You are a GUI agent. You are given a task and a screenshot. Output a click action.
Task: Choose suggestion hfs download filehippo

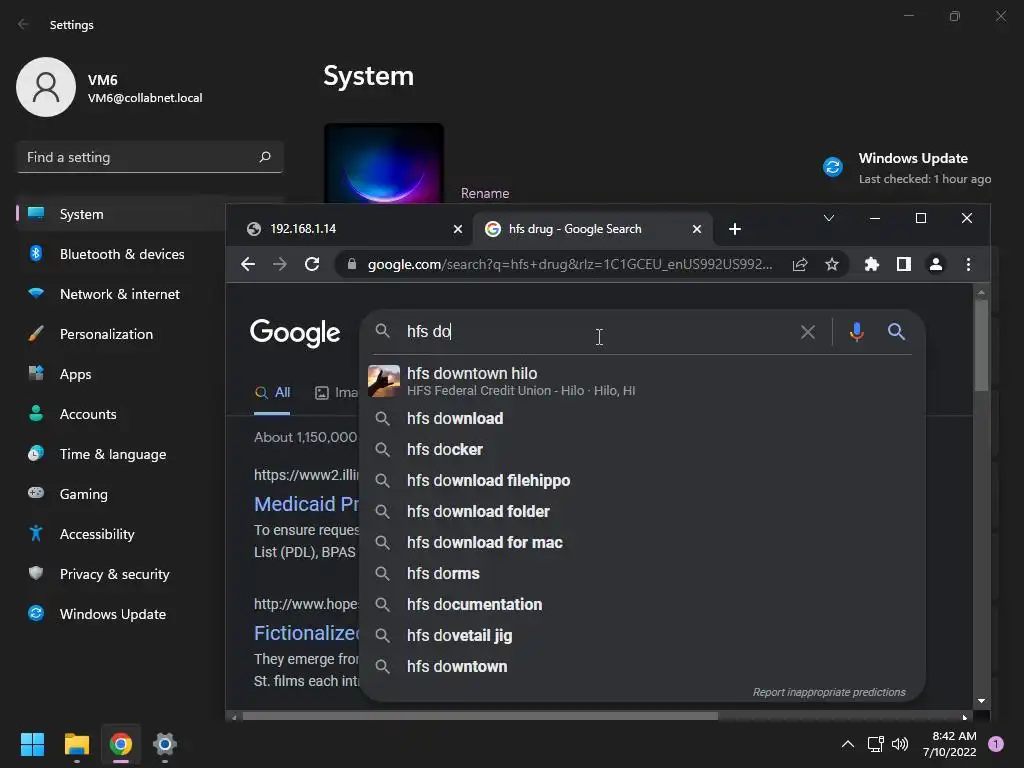click(x=642, y=481)
